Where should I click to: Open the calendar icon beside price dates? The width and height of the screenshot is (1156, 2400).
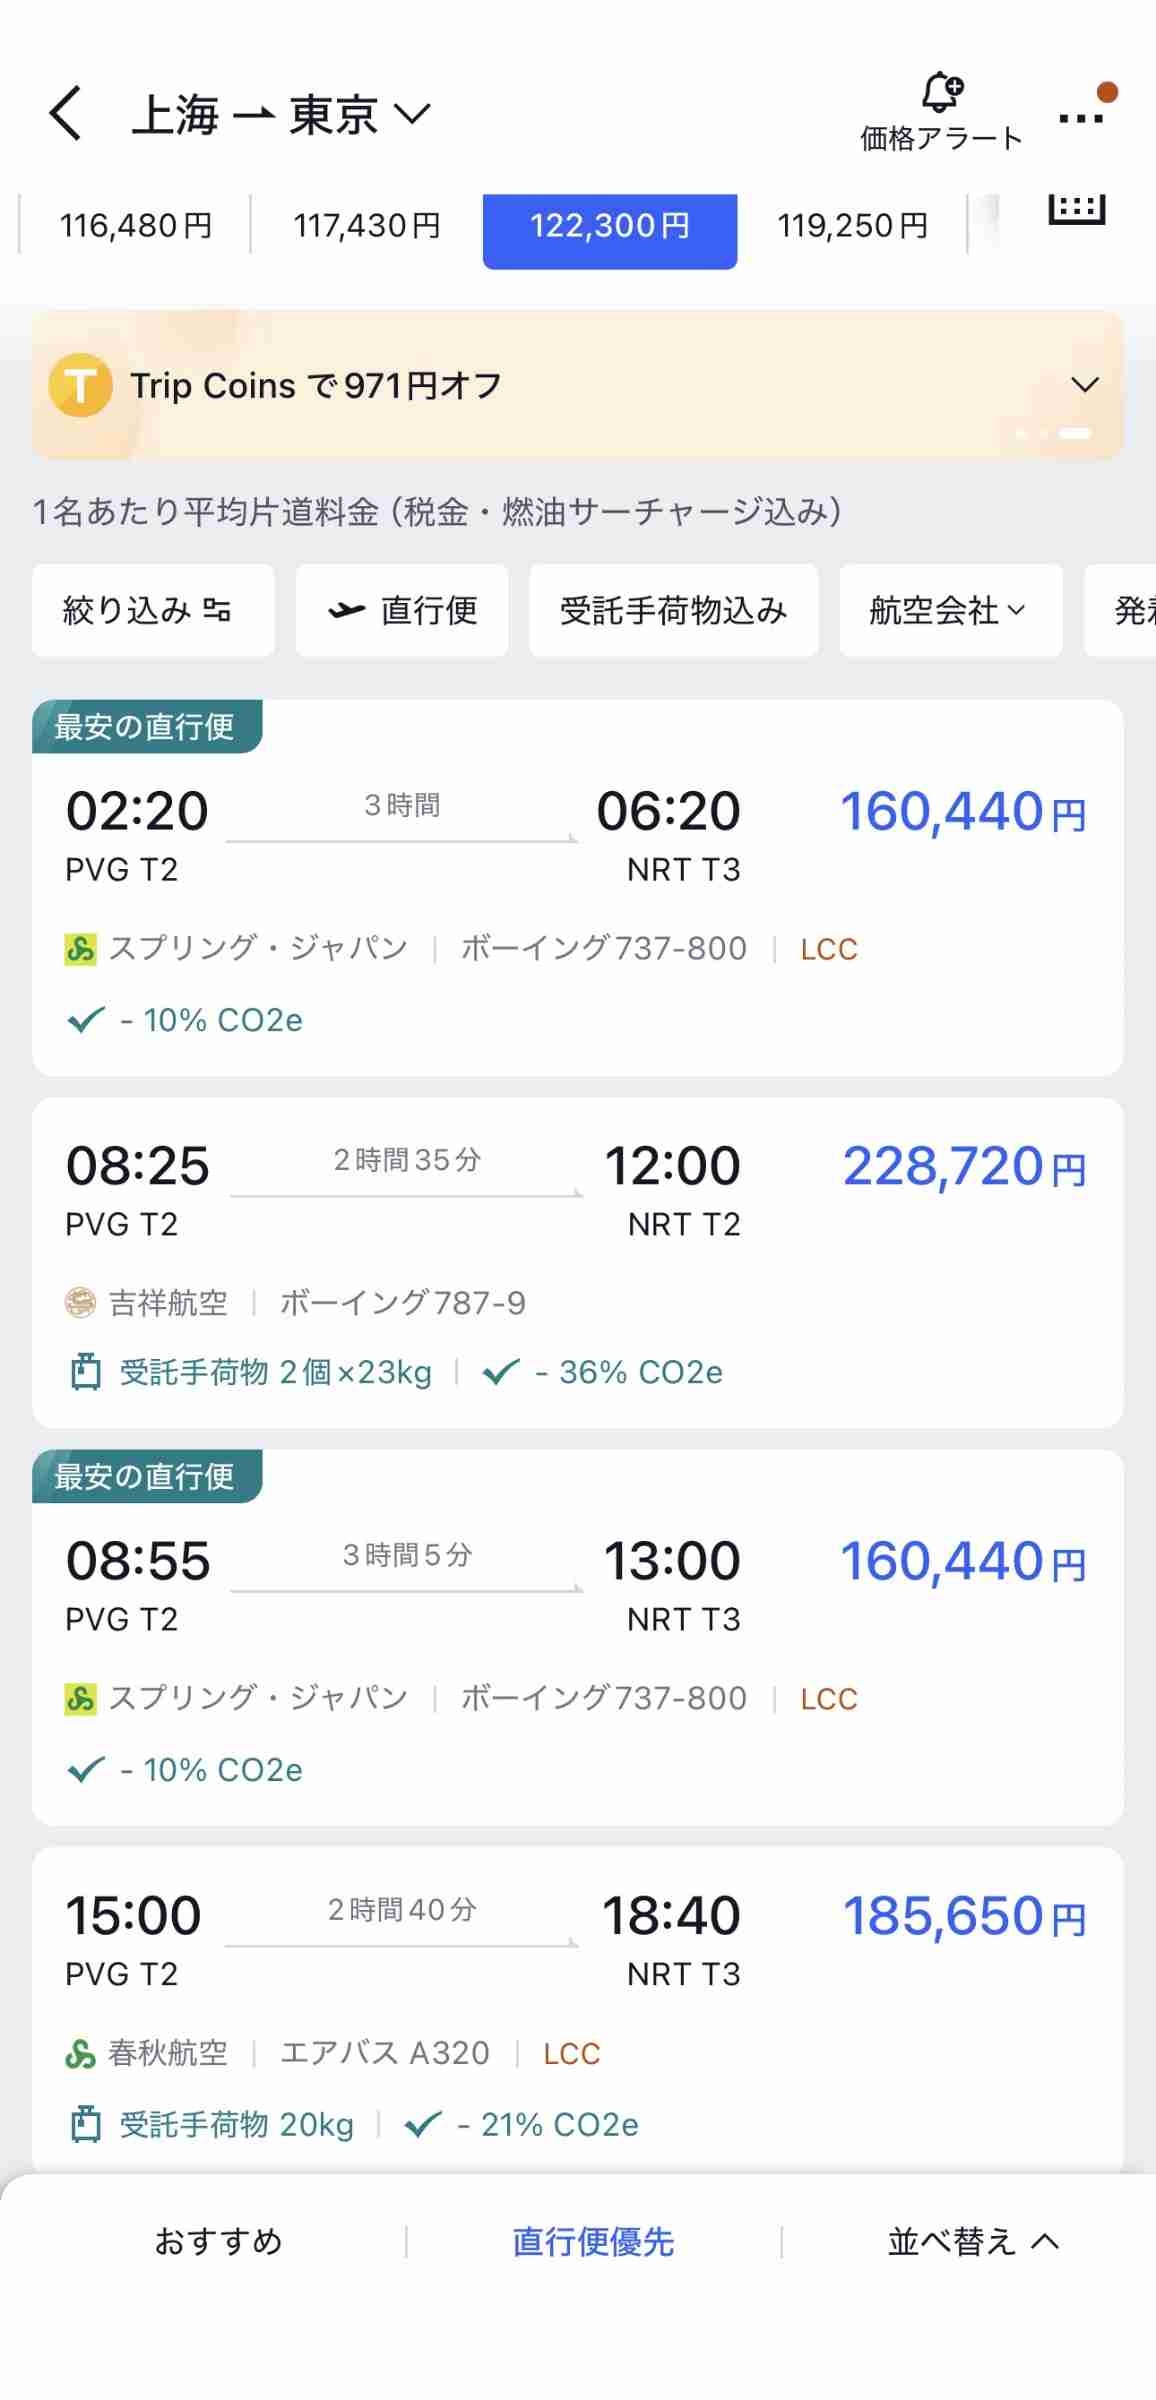pyautogui.click(x=1076, y=208)
